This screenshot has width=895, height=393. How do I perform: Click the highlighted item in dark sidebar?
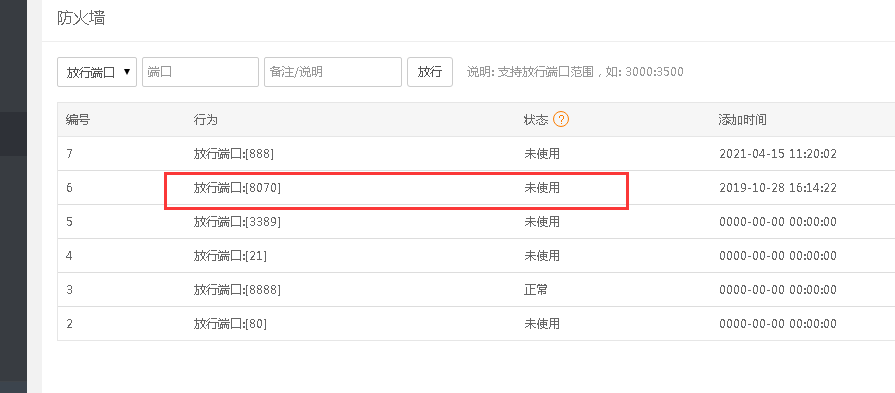(x=13, y=134)
